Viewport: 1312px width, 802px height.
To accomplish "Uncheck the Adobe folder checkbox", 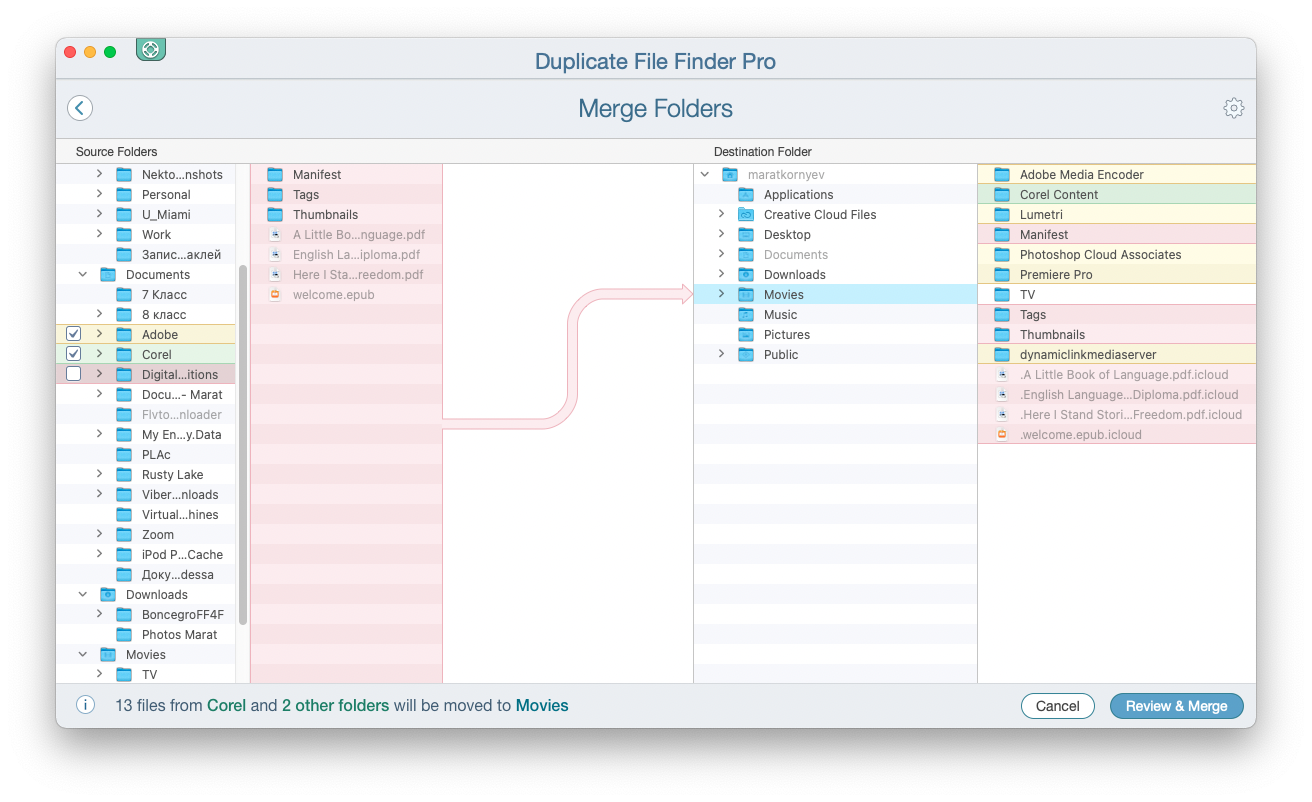I will point(73,334).
